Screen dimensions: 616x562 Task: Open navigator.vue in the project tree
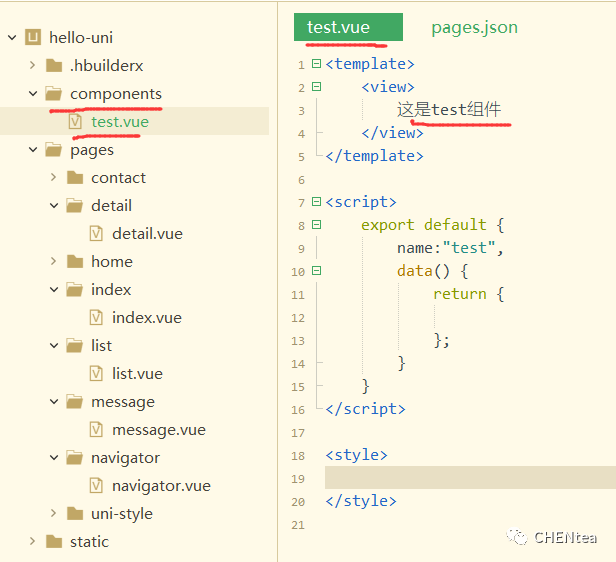161,486
